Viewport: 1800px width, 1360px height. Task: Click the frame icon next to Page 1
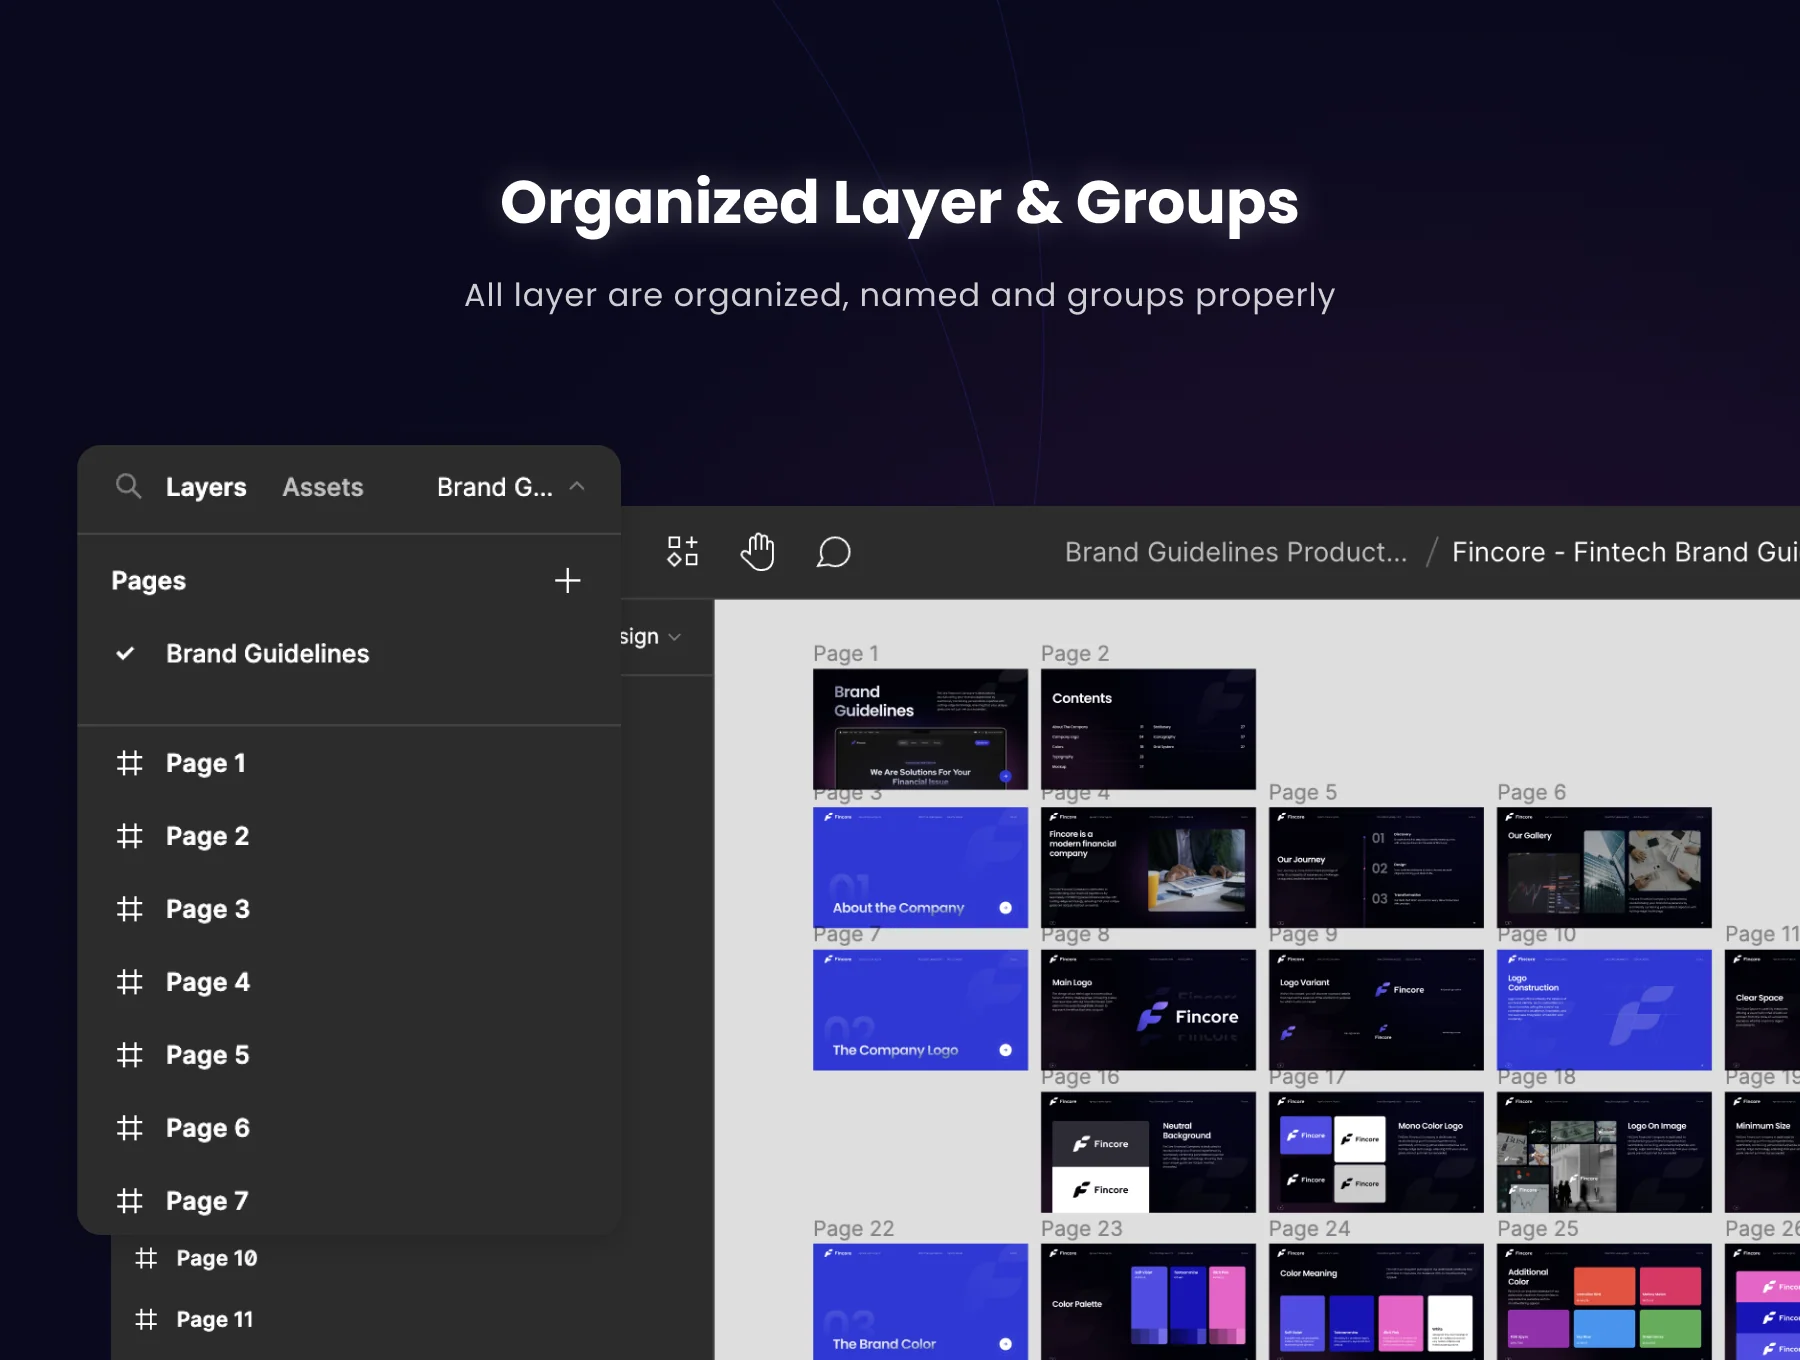130,763
